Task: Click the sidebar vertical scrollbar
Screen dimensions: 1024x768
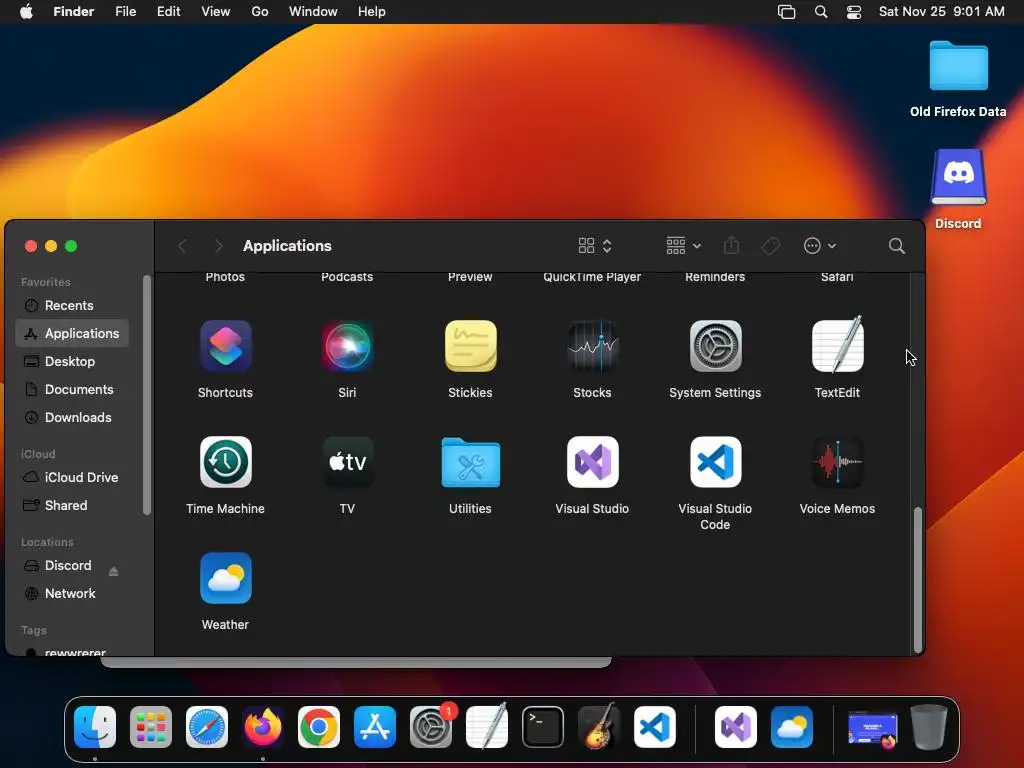Action: 147,395
